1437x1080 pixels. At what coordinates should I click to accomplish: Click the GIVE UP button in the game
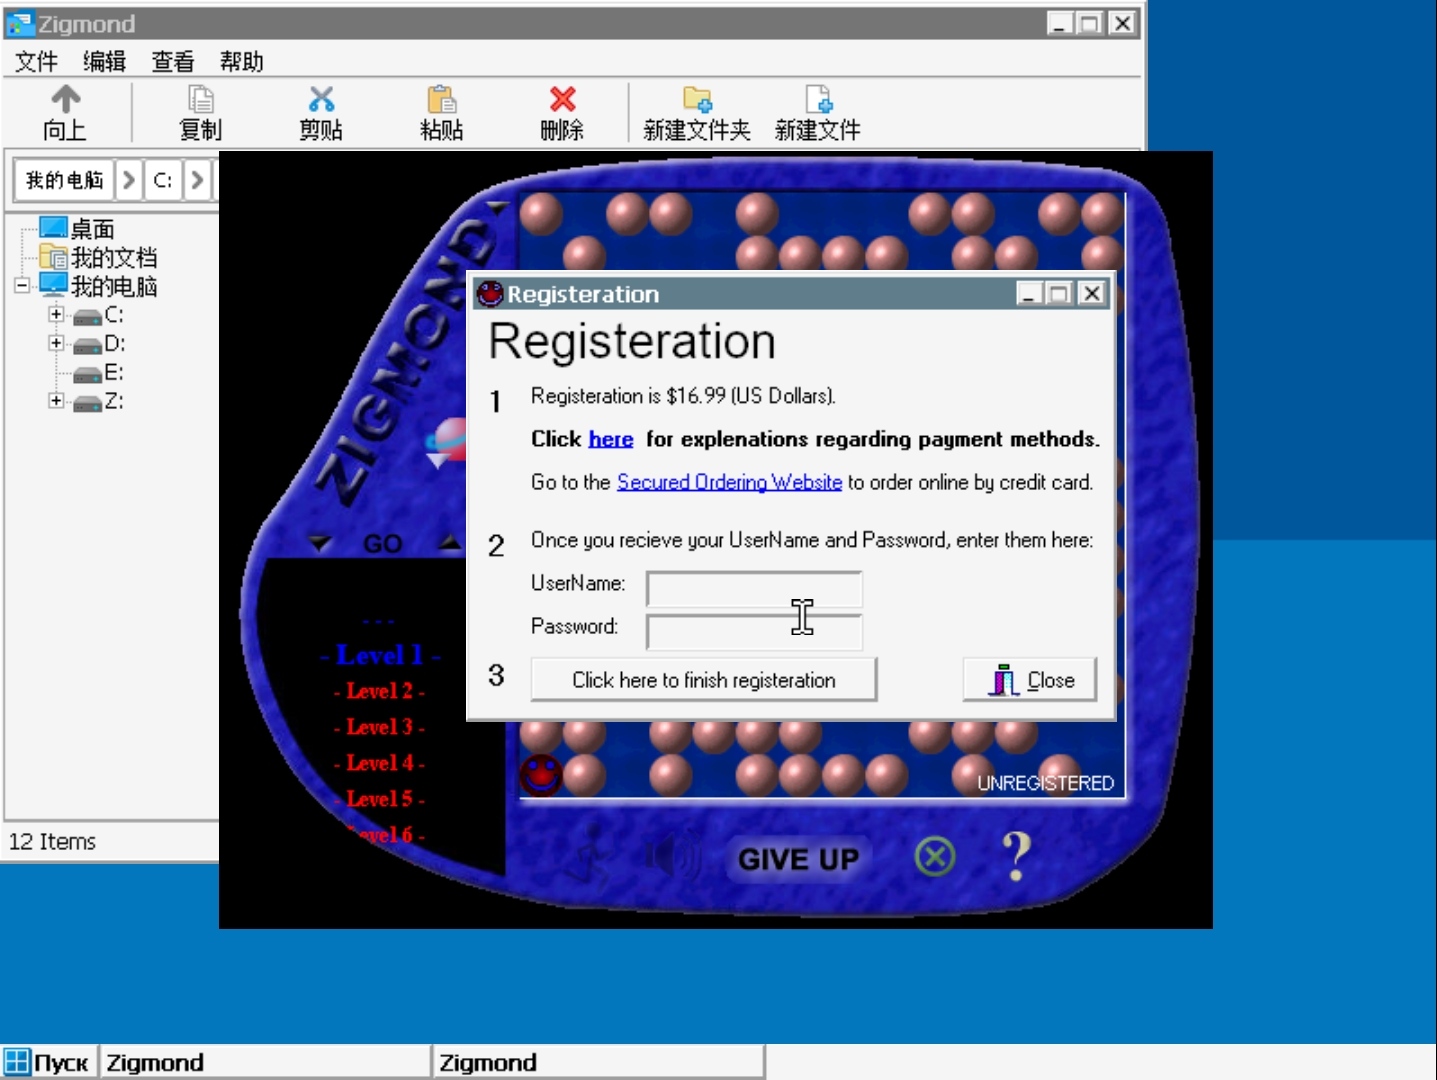click(x=798, y=859)
